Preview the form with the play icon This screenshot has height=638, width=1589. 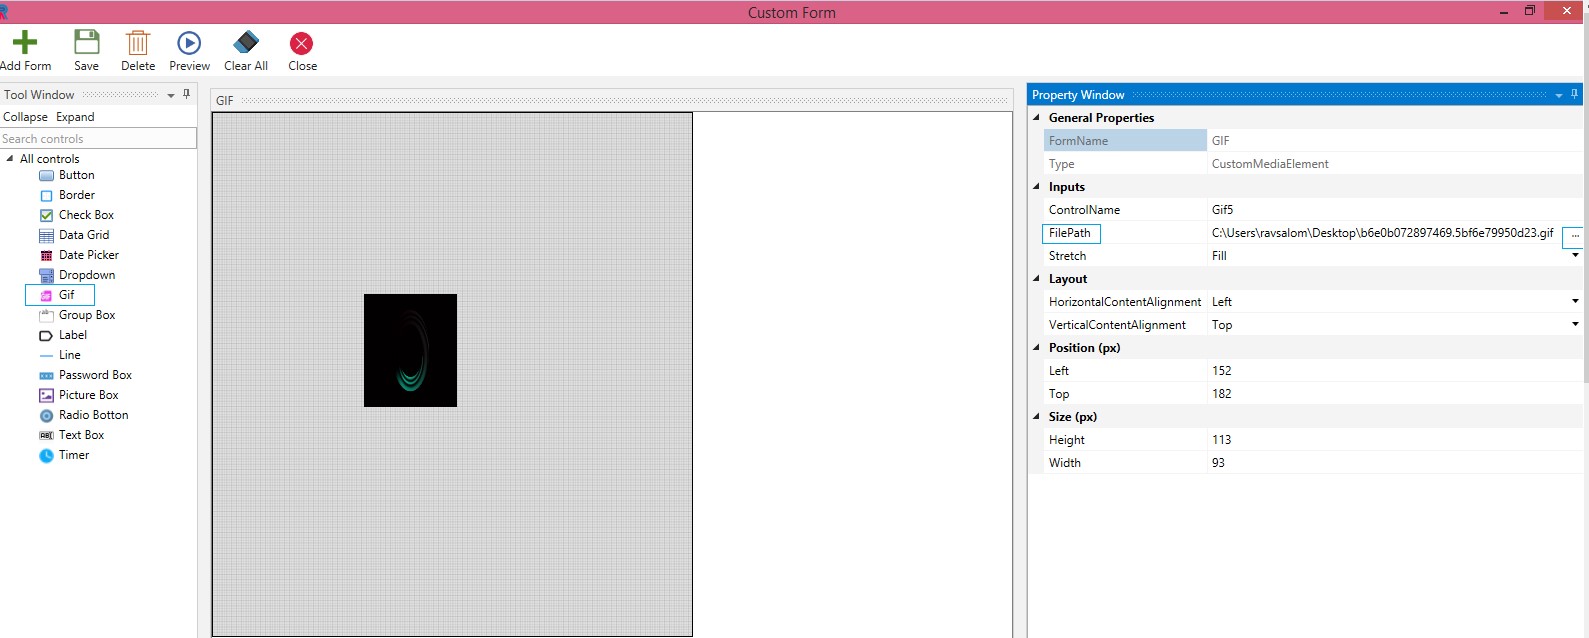pos(189,43)
